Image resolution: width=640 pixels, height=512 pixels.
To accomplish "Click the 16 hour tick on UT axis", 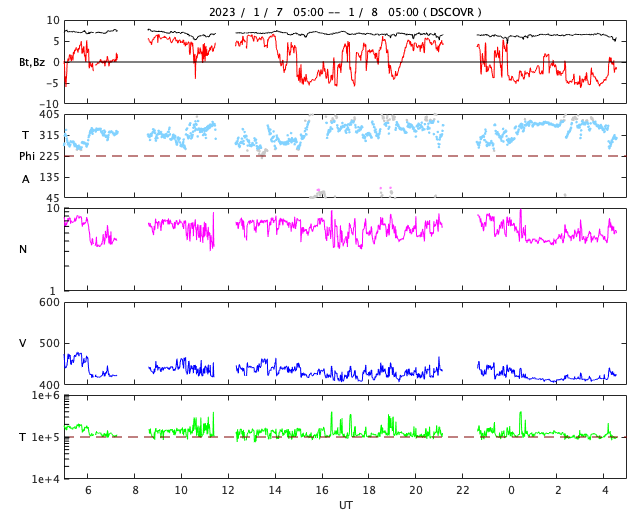I will (322, 490).
